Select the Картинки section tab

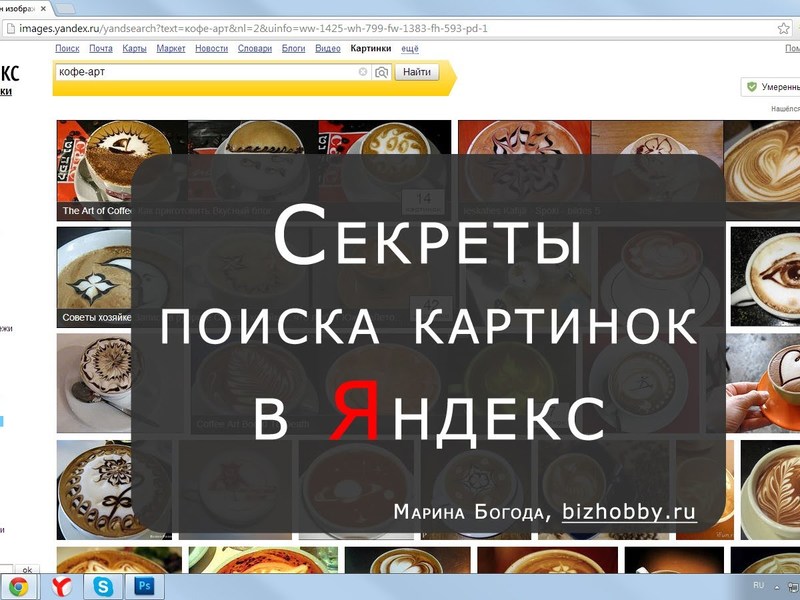370,48
